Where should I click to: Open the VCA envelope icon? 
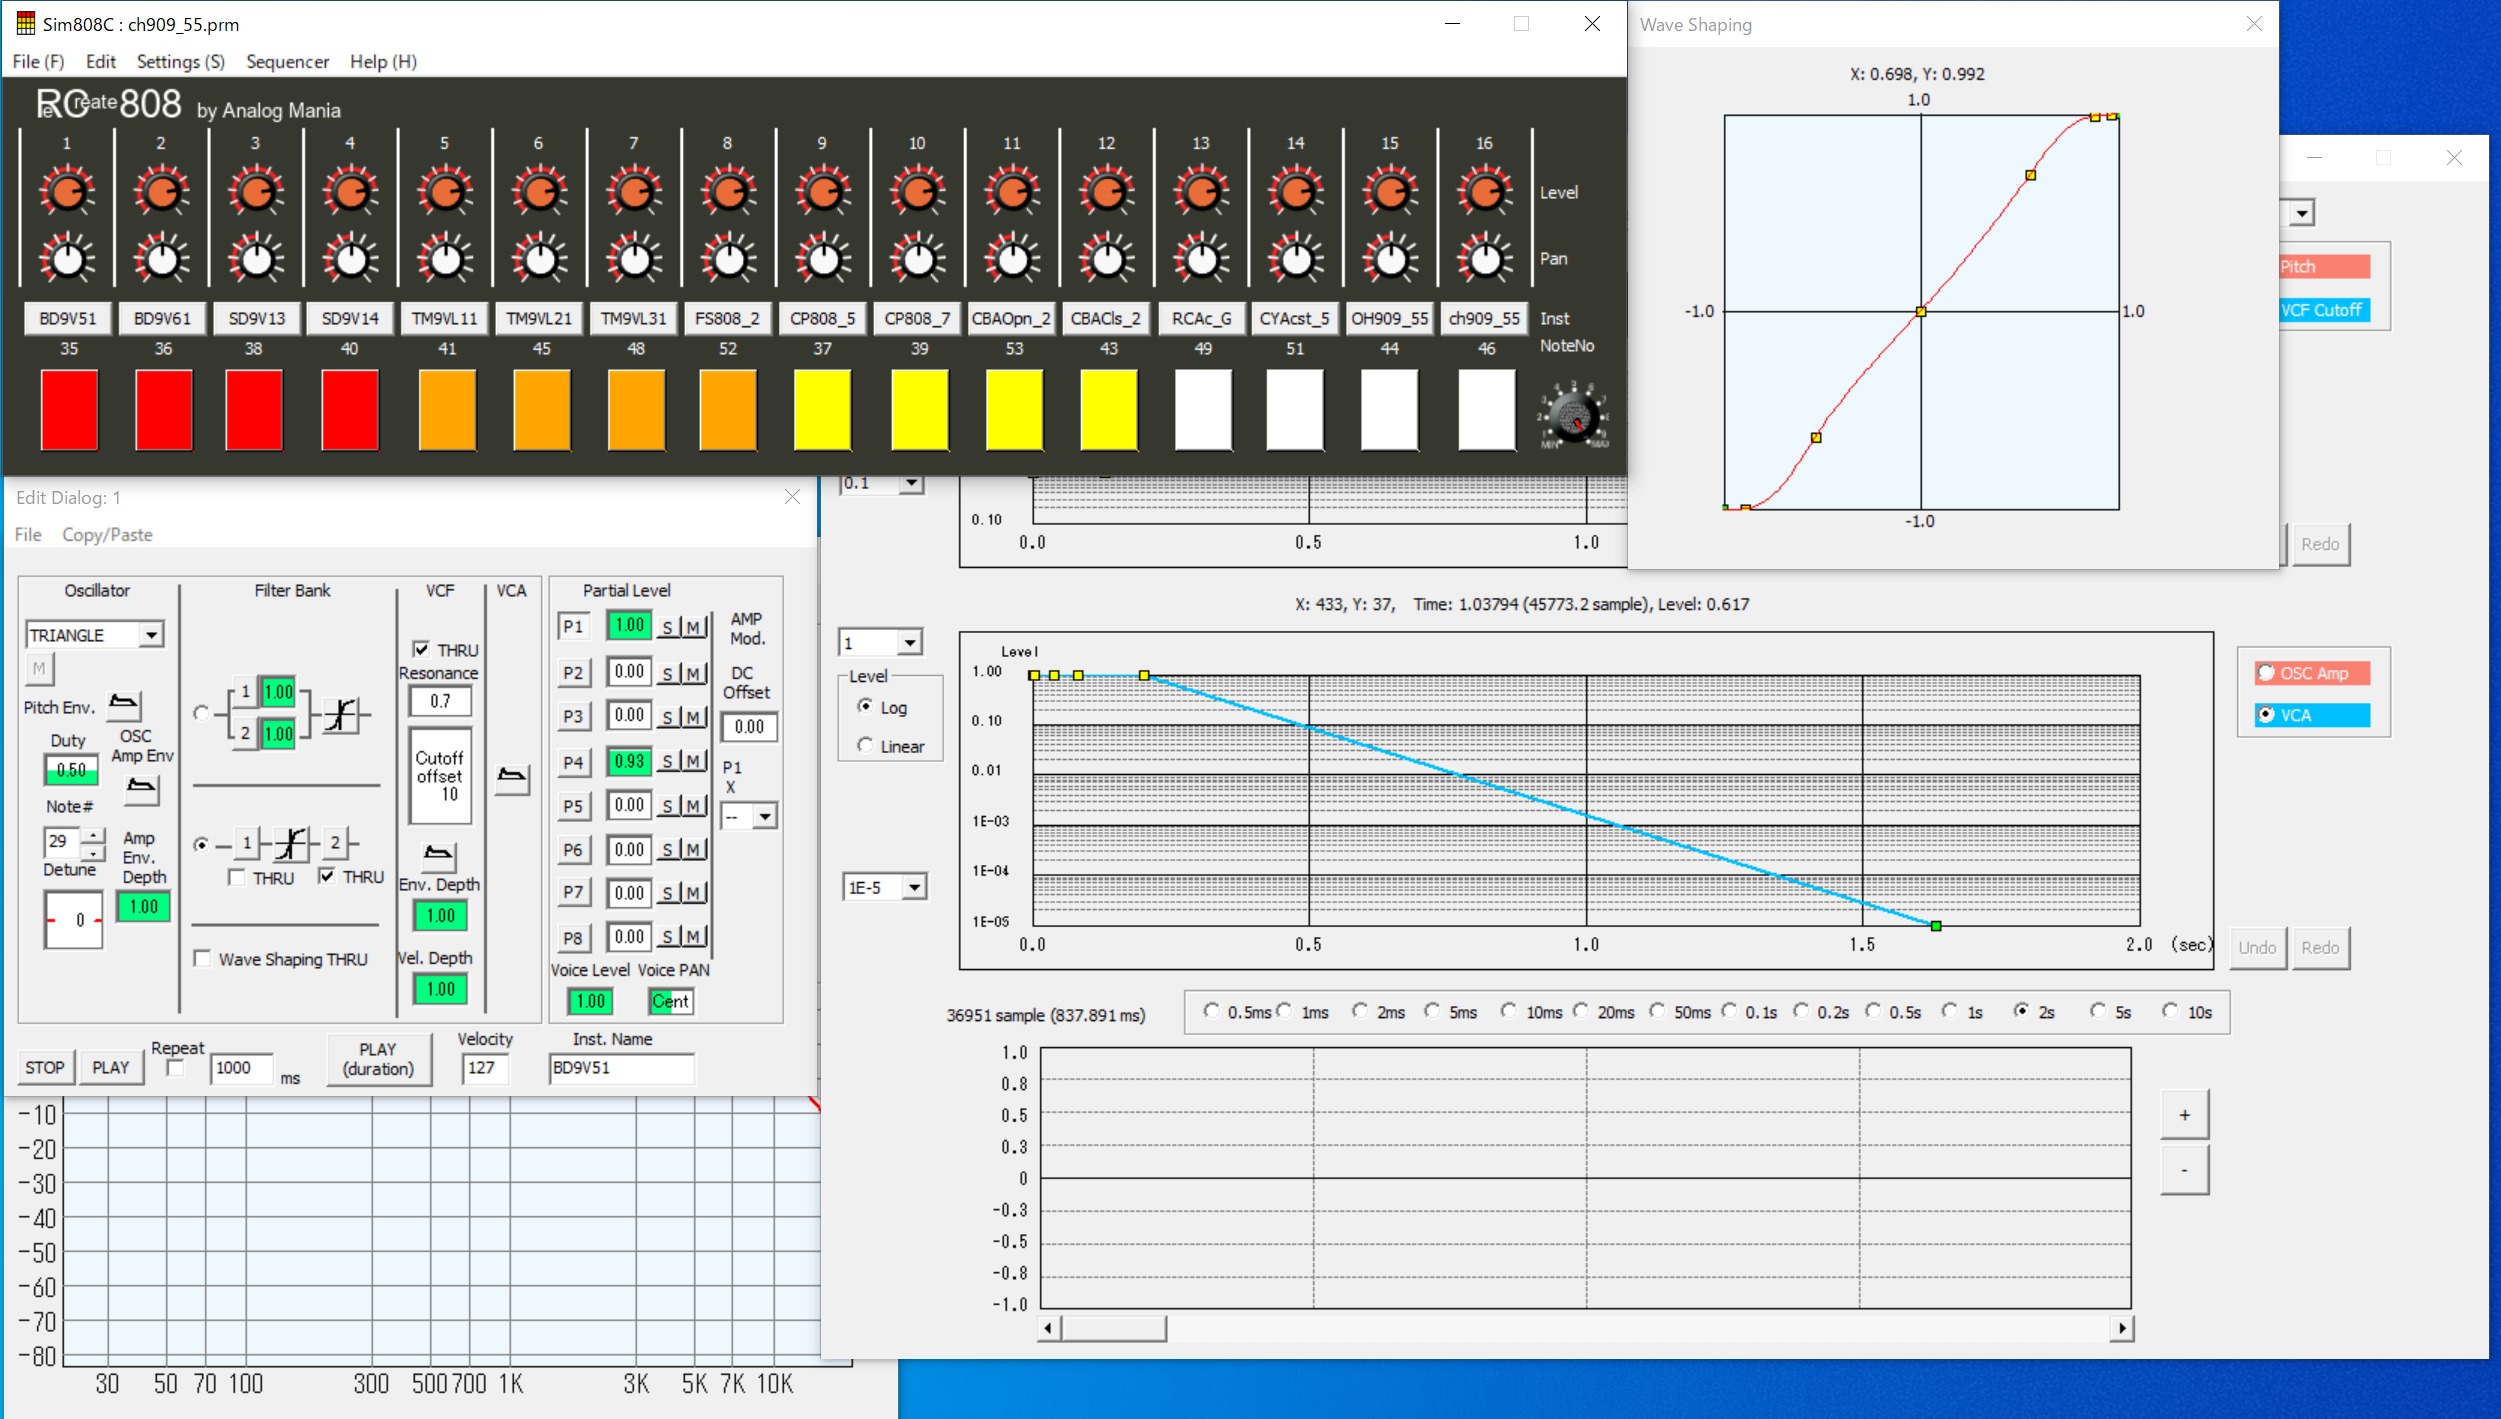[512, 778]
